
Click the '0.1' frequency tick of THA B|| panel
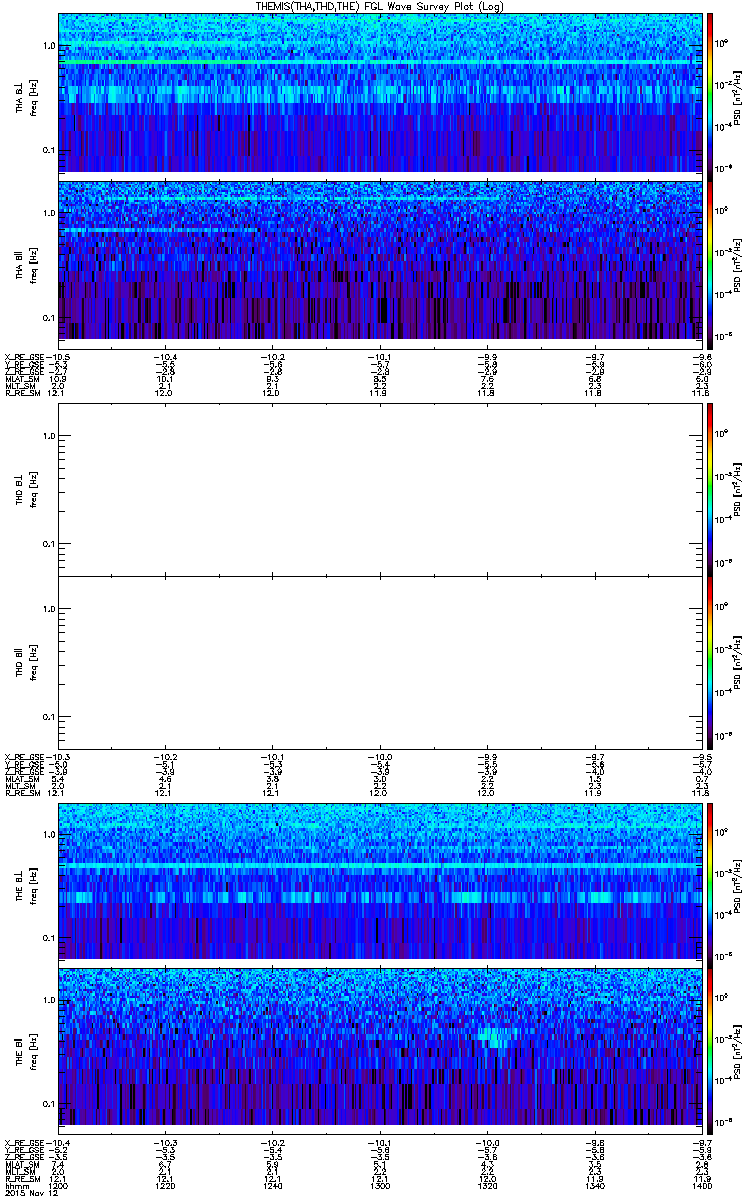coord(49,318)
